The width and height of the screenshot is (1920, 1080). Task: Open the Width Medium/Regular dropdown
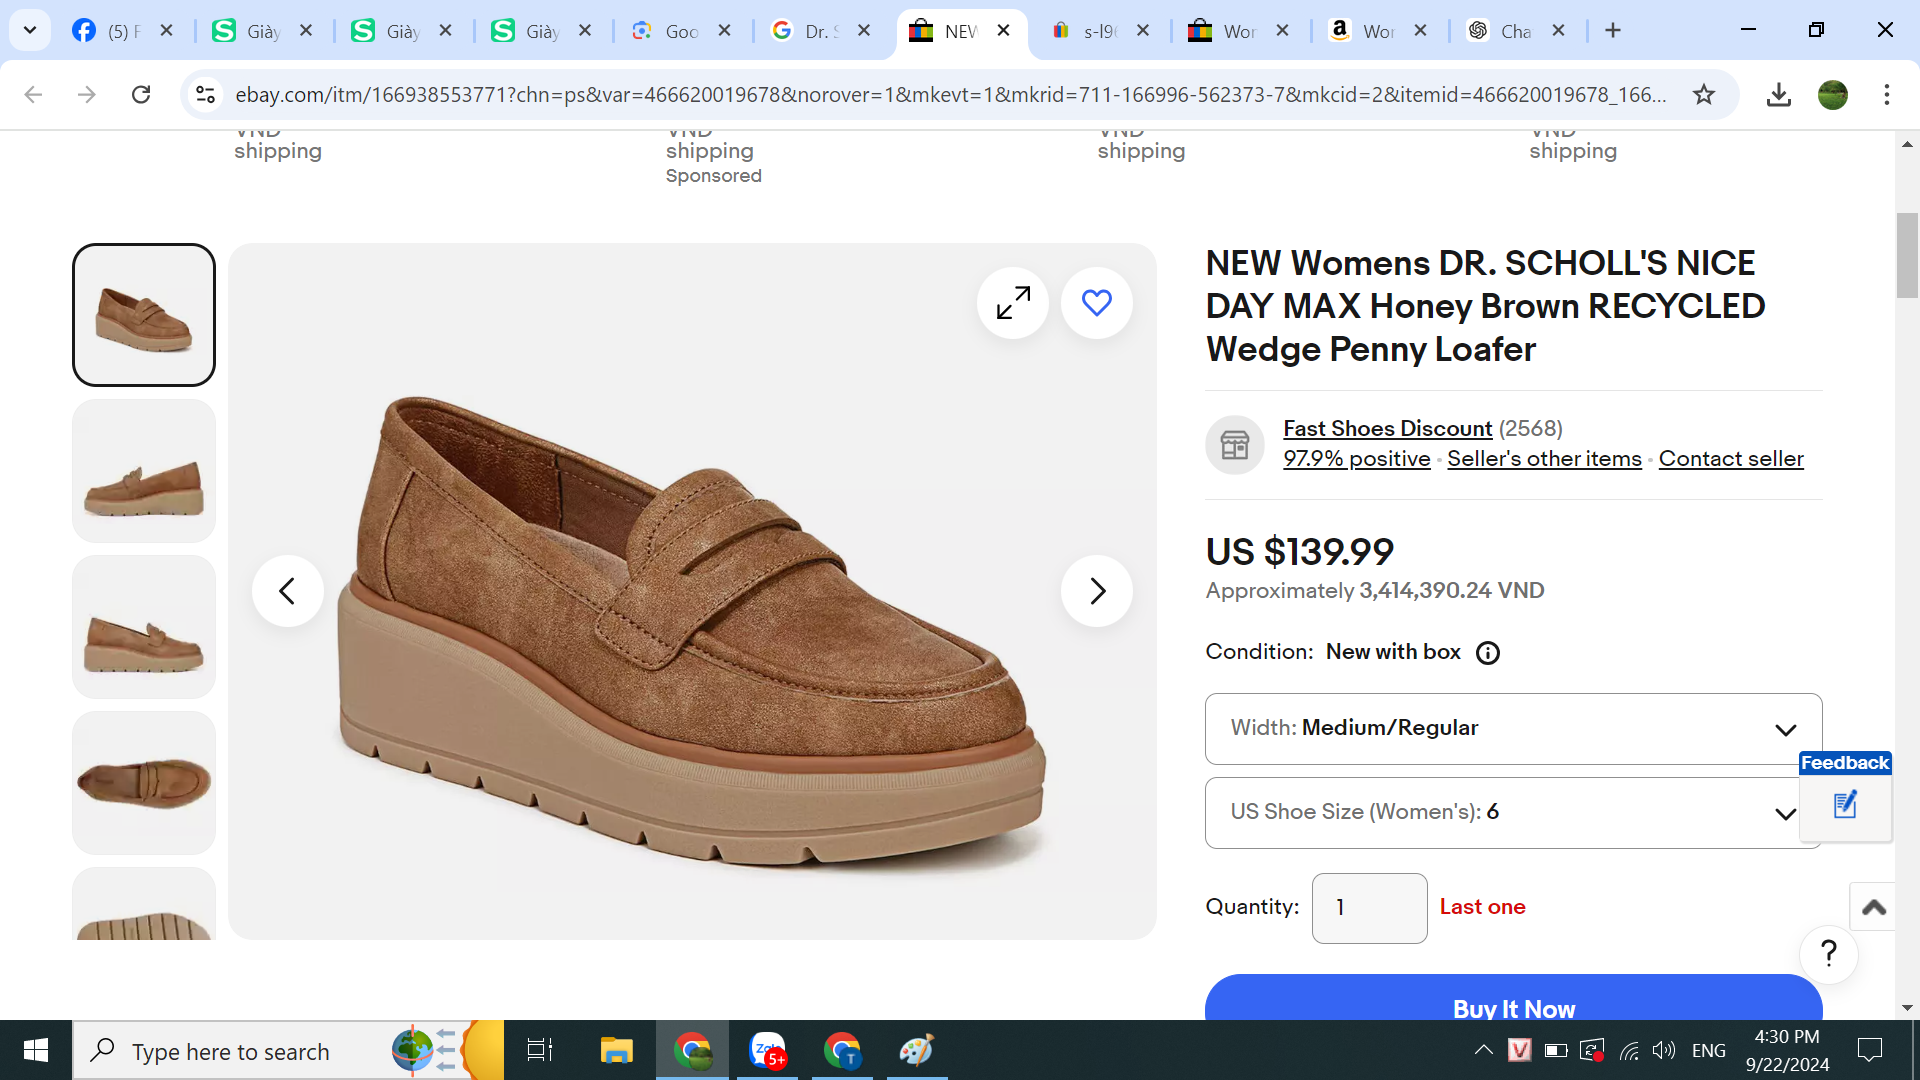pos(1513,729)
